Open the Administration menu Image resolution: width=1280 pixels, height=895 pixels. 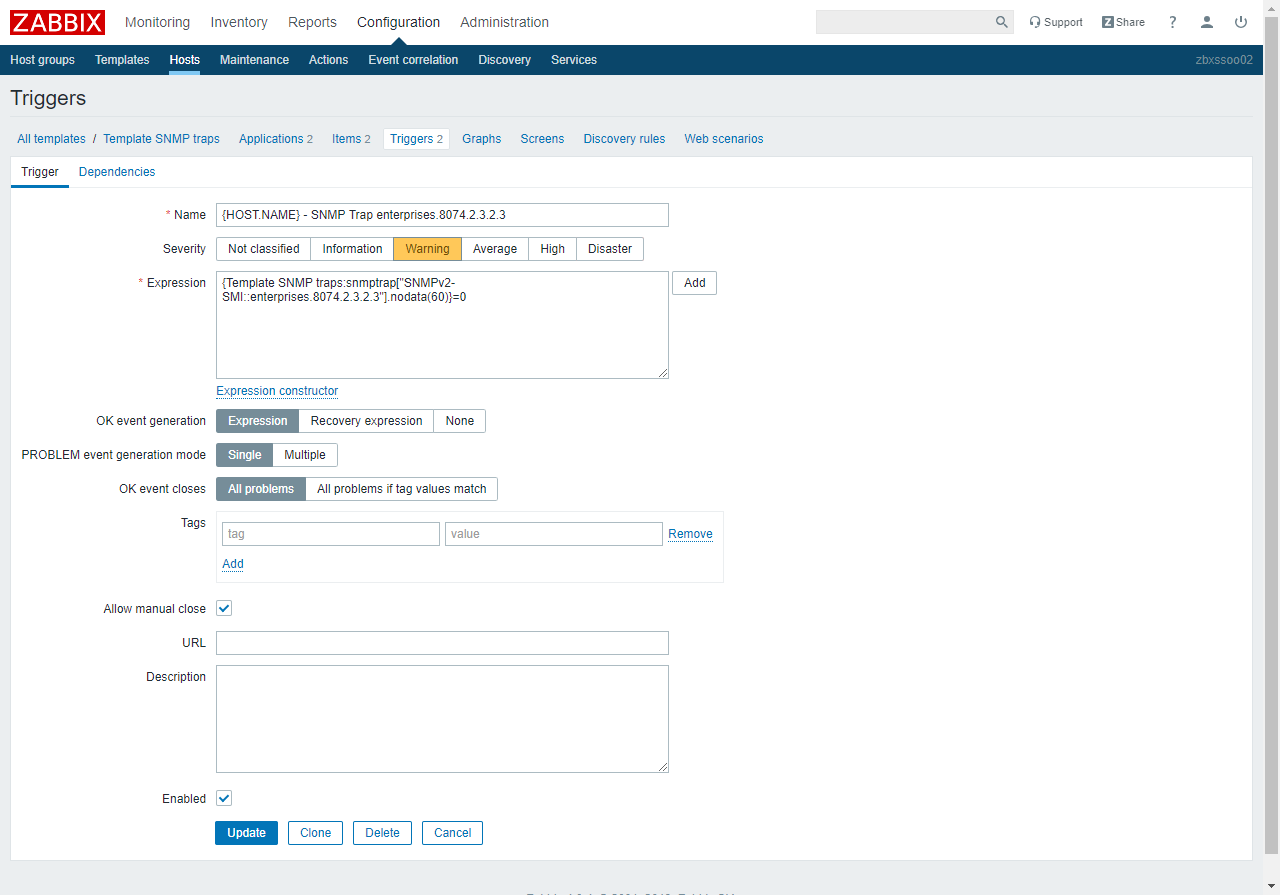tap(504, 22)
